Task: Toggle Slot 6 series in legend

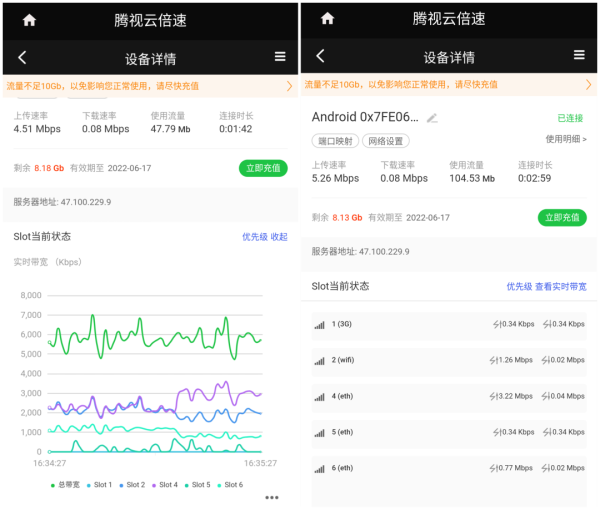Action: [x=230, y=485]
